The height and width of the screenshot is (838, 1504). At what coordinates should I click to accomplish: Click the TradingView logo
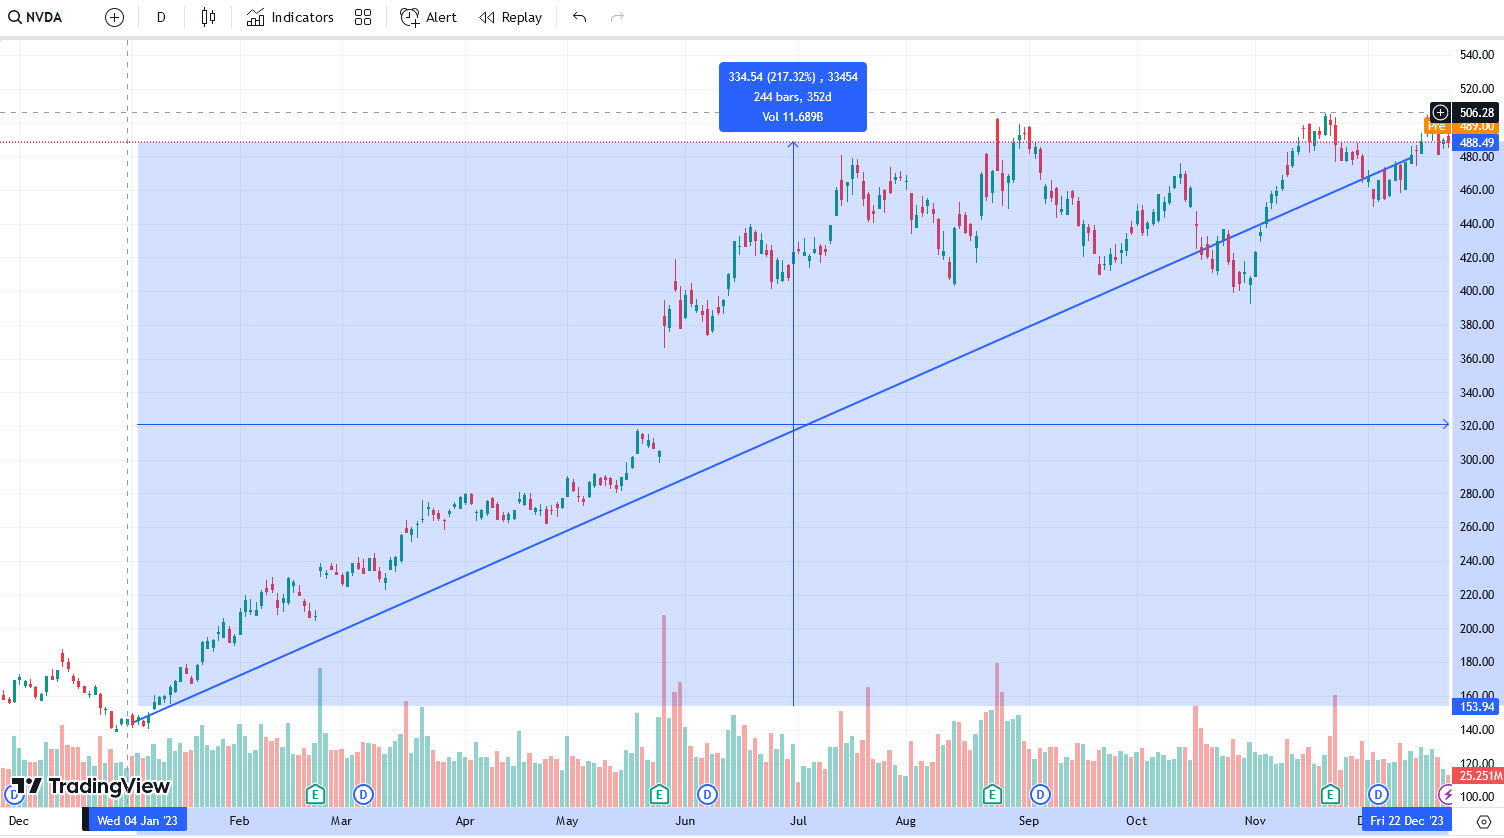pyautogui.click(x=90, y=786)
